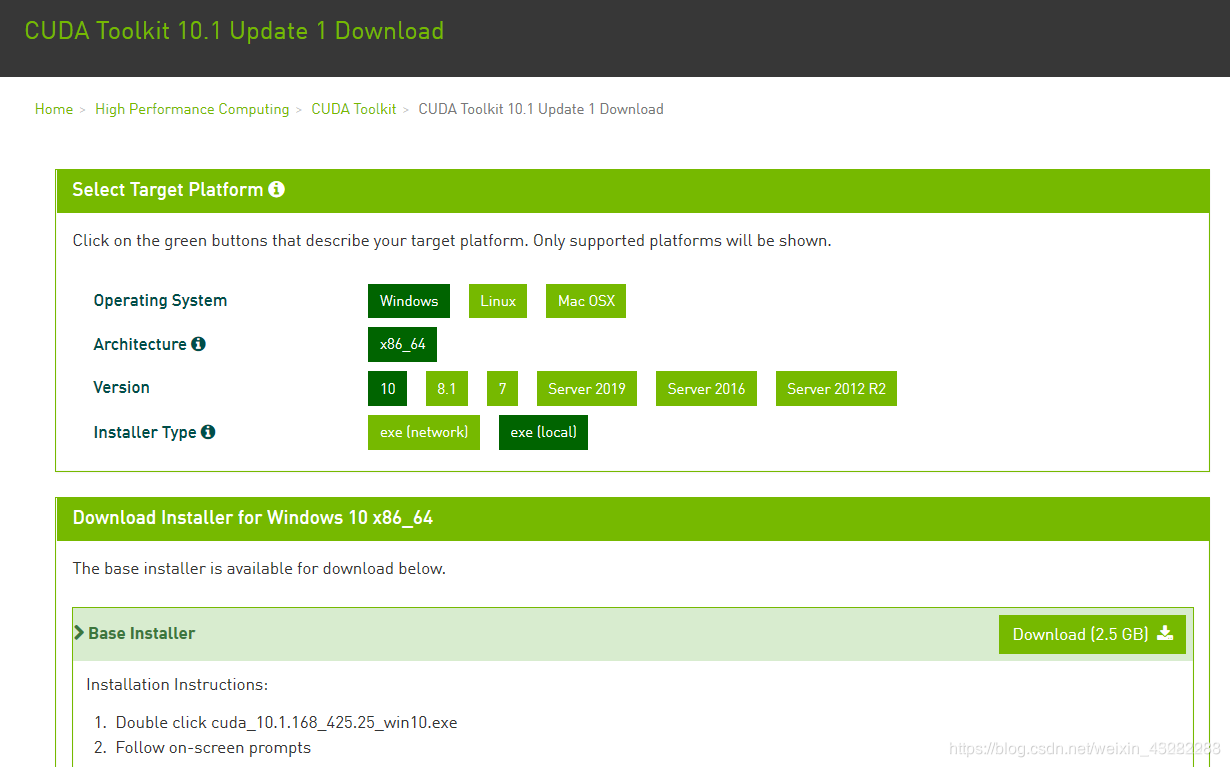Click Download (2.5 GB) button
Viewport: 1230px width, 767px height.
click(x=1092, y=634)
